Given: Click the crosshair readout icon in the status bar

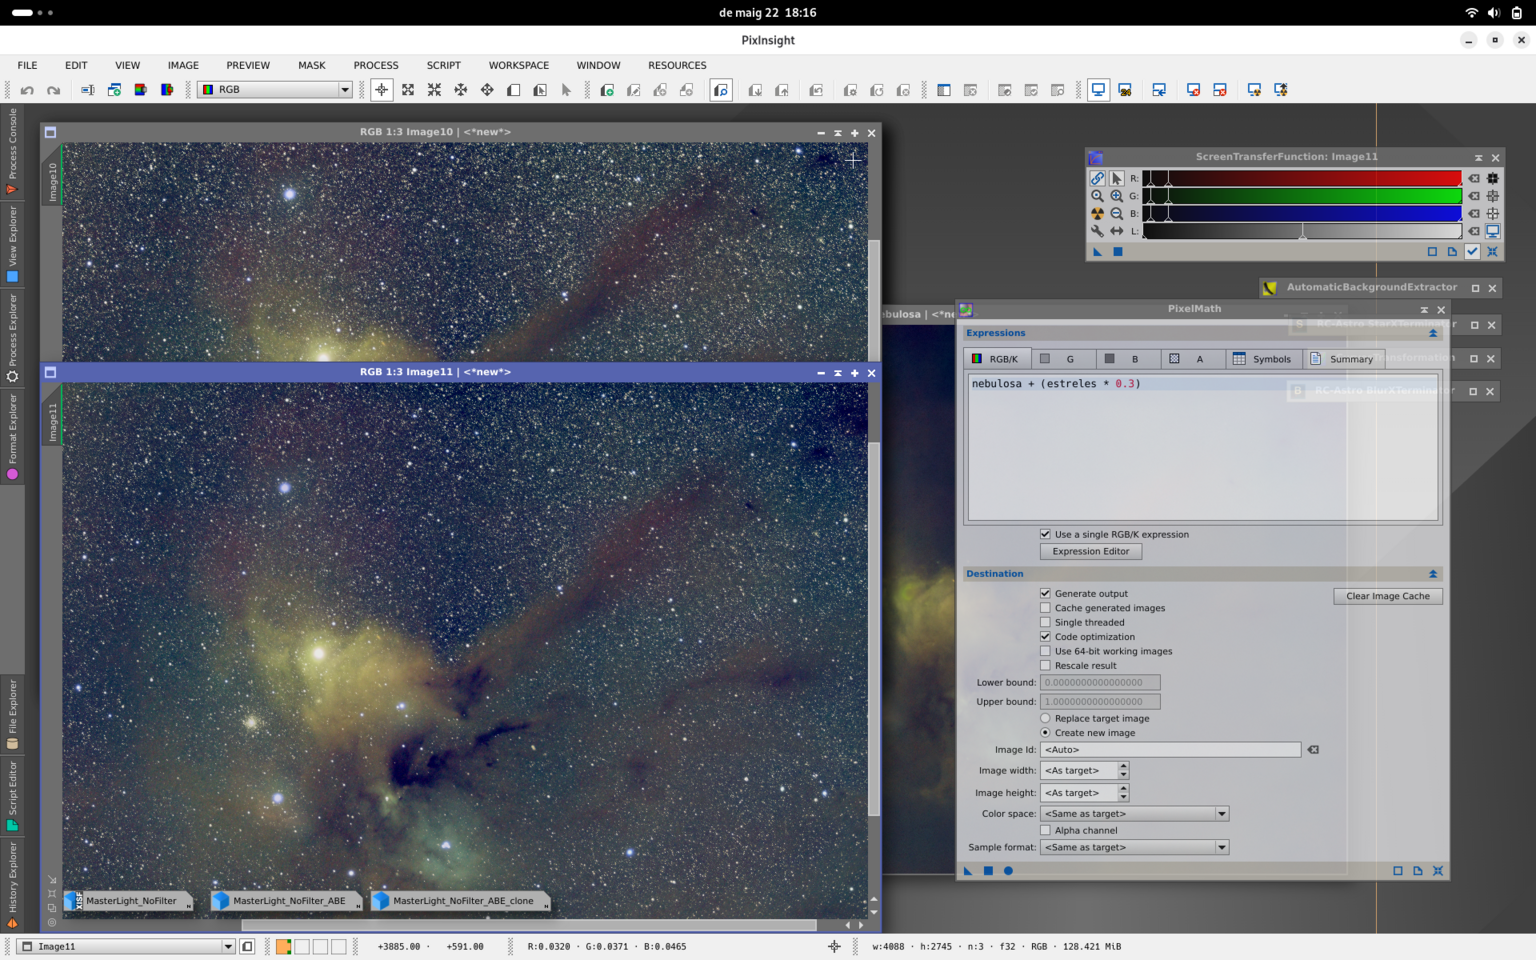Looking at the screenshot, I should click(x=834, y=946).
